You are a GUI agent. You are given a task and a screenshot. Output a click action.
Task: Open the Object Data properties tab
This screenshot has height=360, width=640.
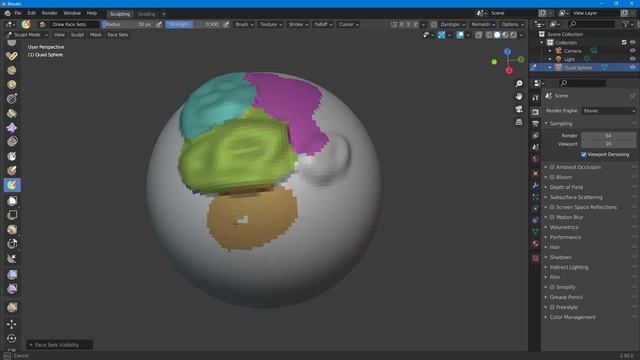point(536,231)
